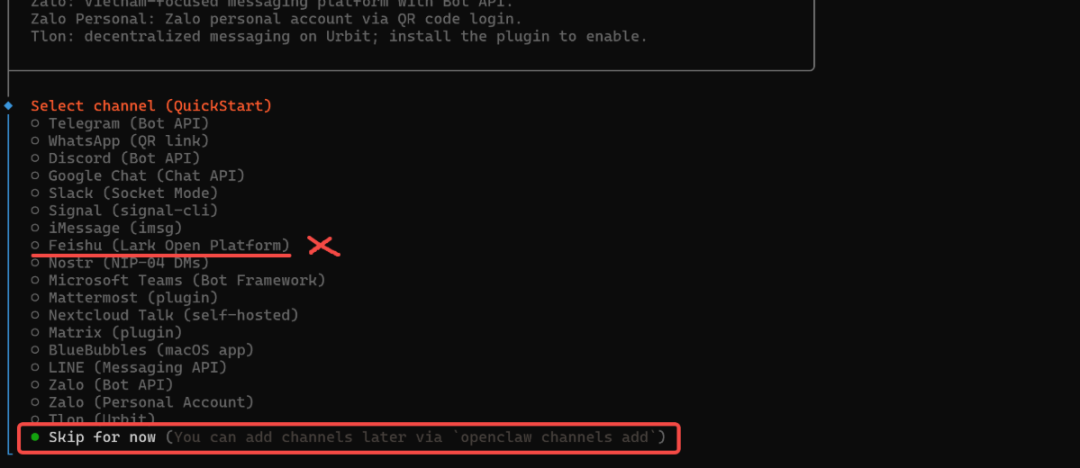Select Nostr (NIP-04 DMs) channel

coord(121,263)
